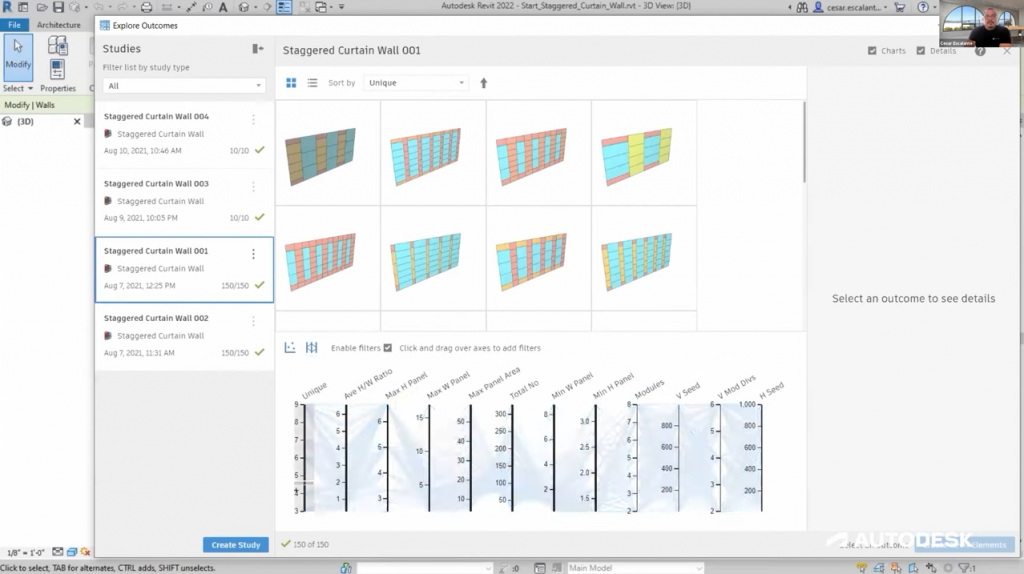Click 'Aug 7, 2021, 12:25 PM' date text
The image size is (1024, 574).
139,285
